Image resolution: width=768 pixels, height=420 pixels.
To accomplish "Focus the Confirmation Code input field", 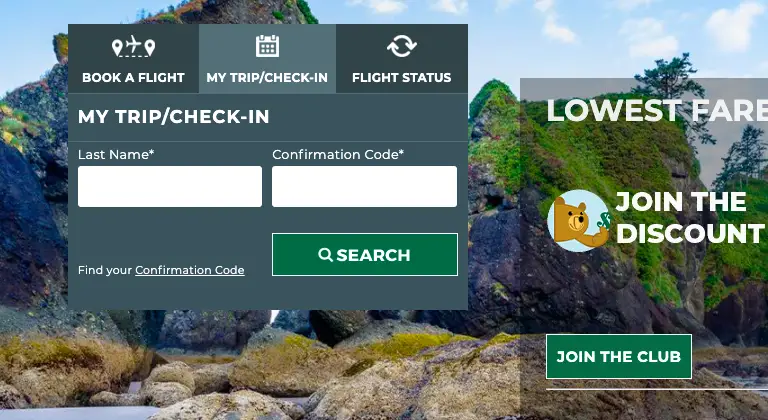I will click(x=364, y=186).
